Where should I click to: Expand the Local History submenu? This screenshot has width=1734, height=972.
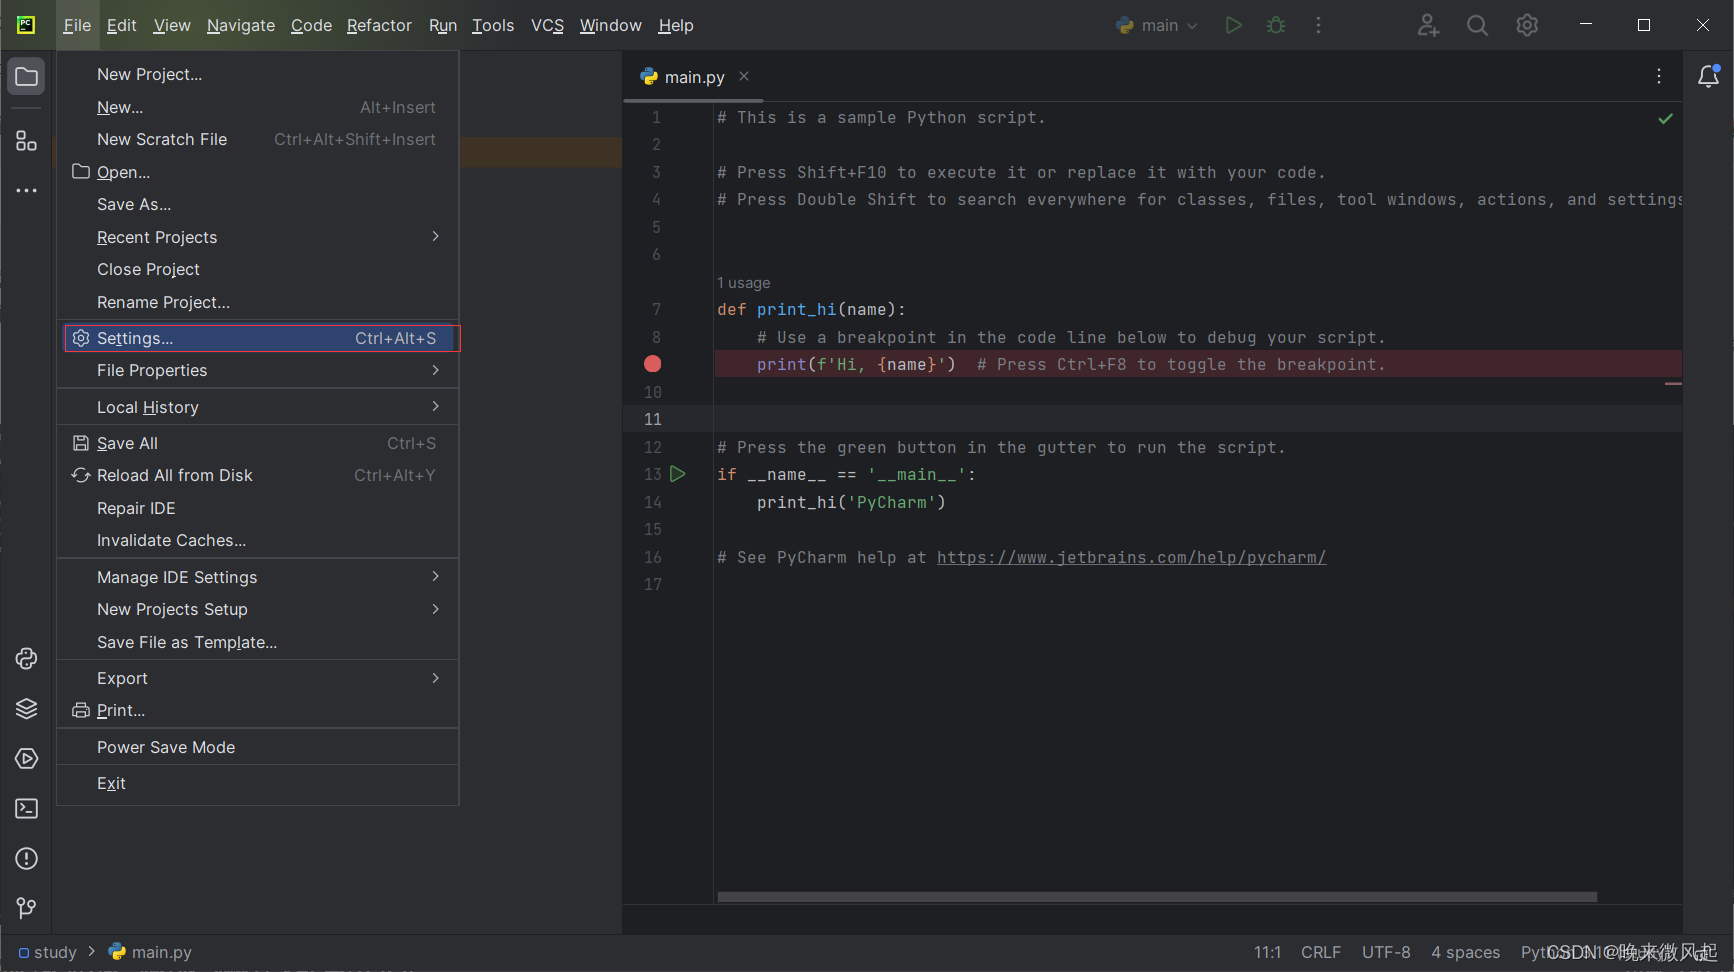(x=258, y=407)
